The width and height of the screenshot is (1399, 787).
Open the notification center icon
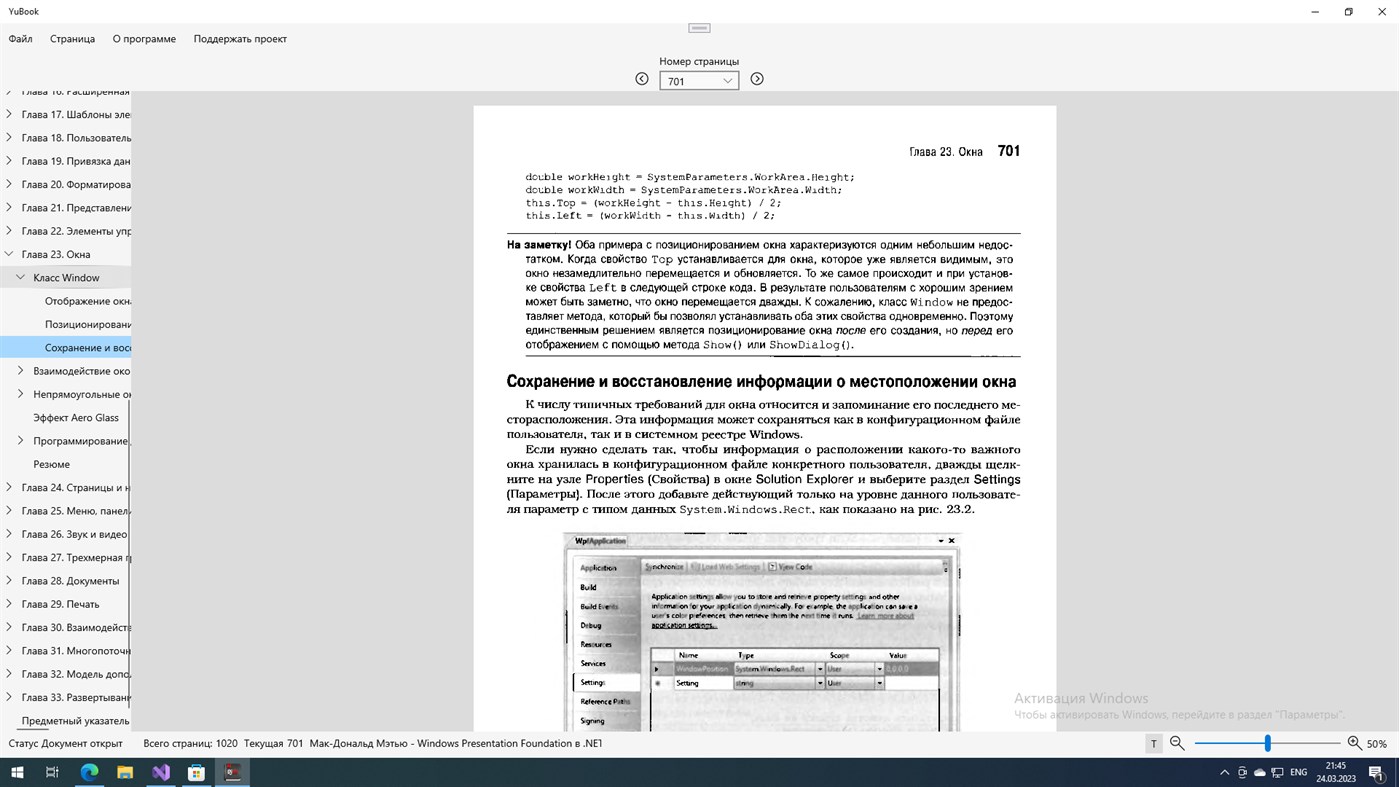point(1376,772)
